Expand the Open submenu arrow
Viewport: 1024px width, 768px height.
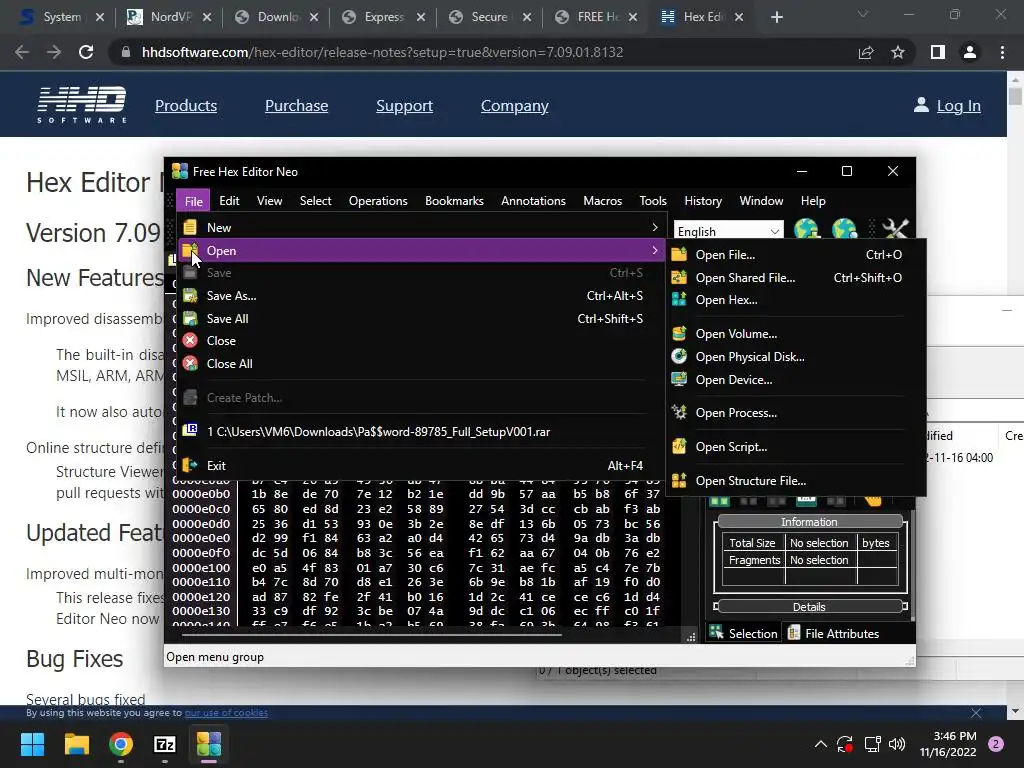(x=654, y=250)
